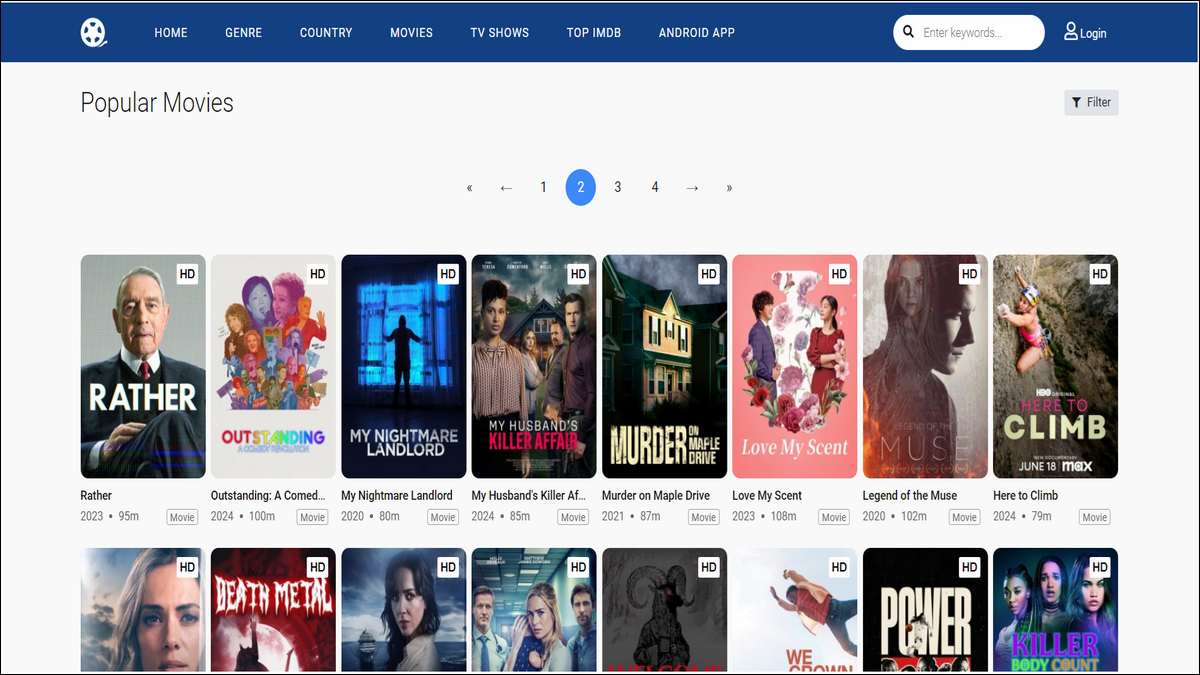
Task: Click HD badge on Outstanding poster
Action: coord(317,273)
